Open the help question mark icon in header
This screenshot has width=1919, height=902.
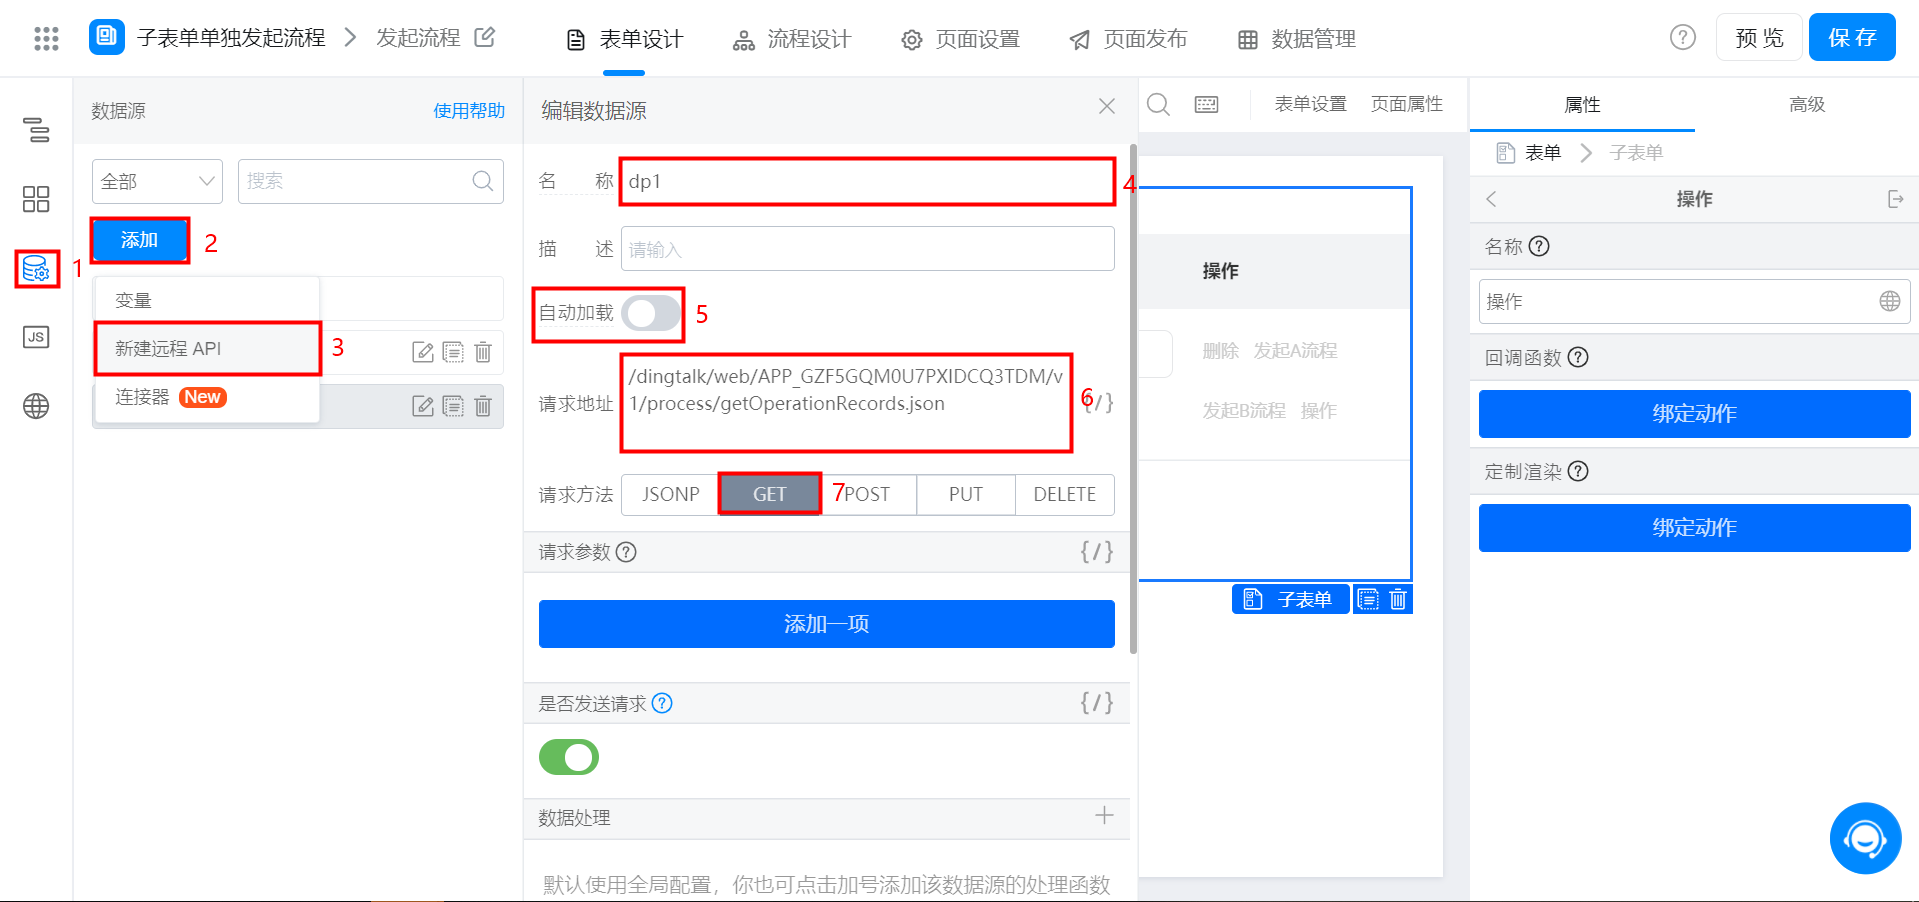pyautogui.click(x=1683, y=37)
